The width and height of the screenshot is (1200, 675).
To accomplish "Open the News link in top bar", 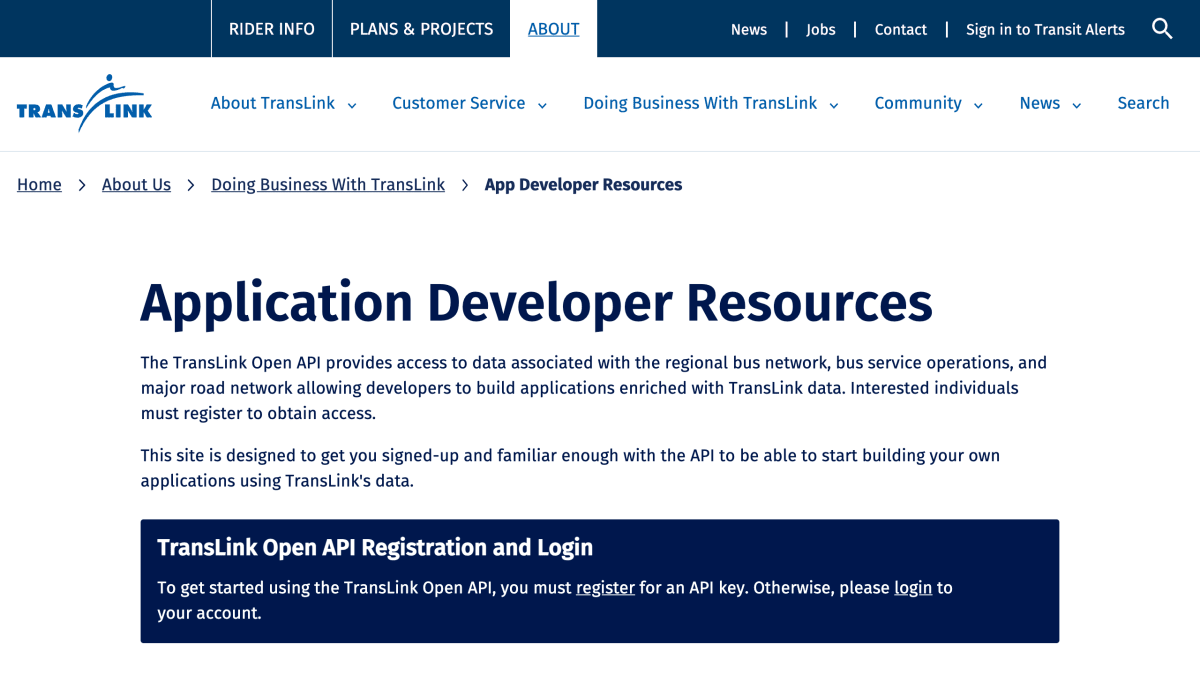I will [749, 30].
